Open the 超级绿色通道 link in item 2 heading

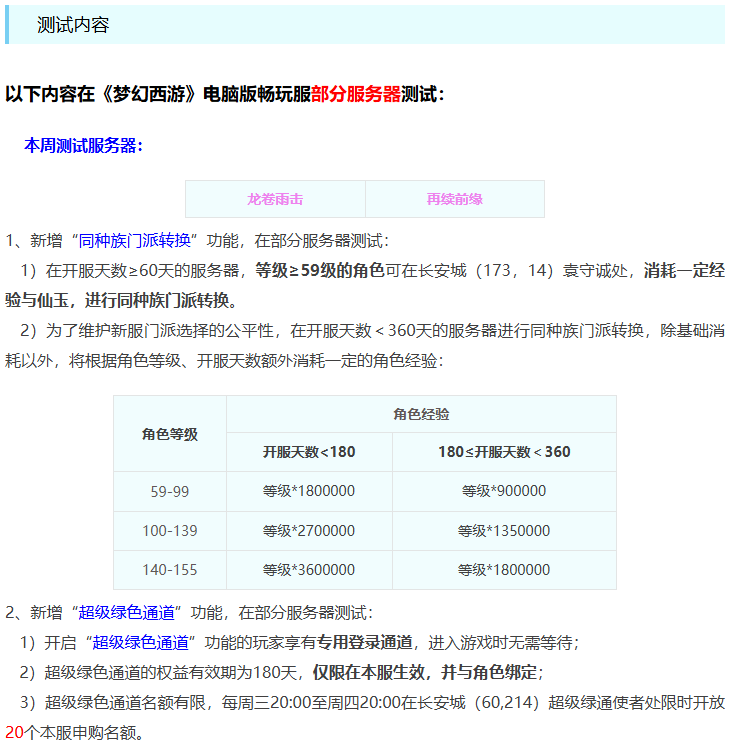[127, 613]
